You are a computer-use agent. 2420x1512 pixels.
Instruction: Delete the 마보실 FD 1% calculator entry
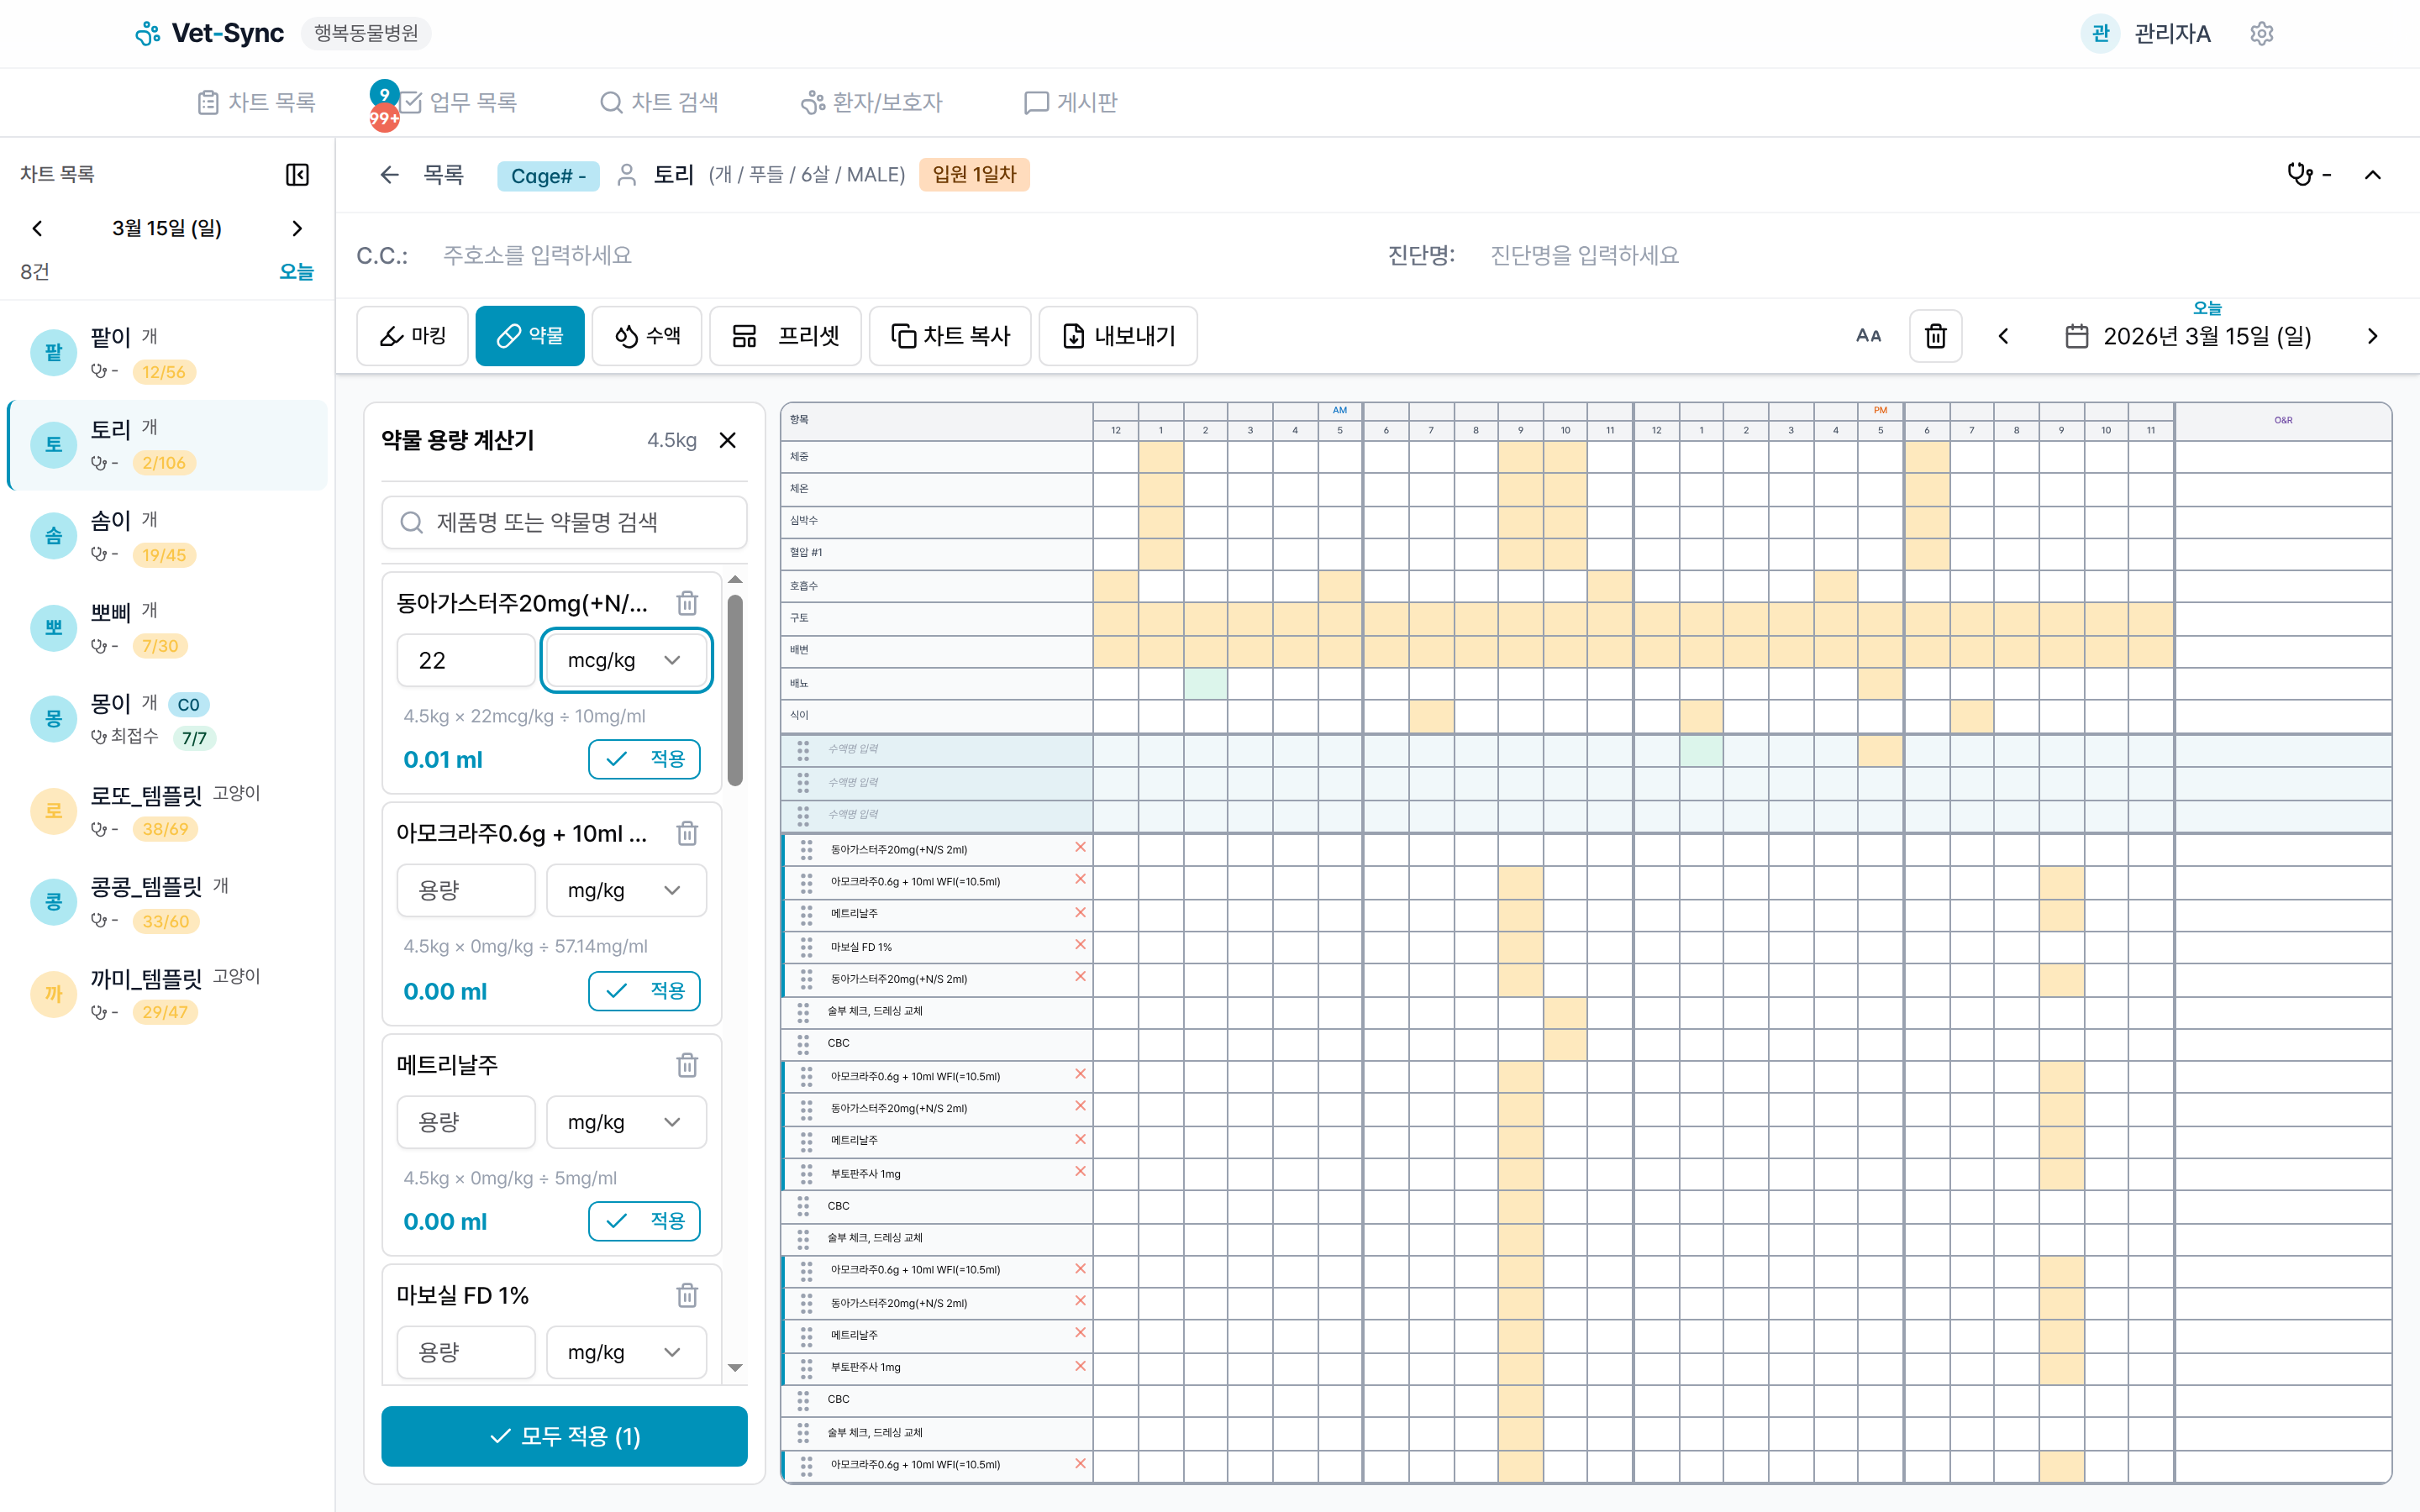[x=686, y=1295]
